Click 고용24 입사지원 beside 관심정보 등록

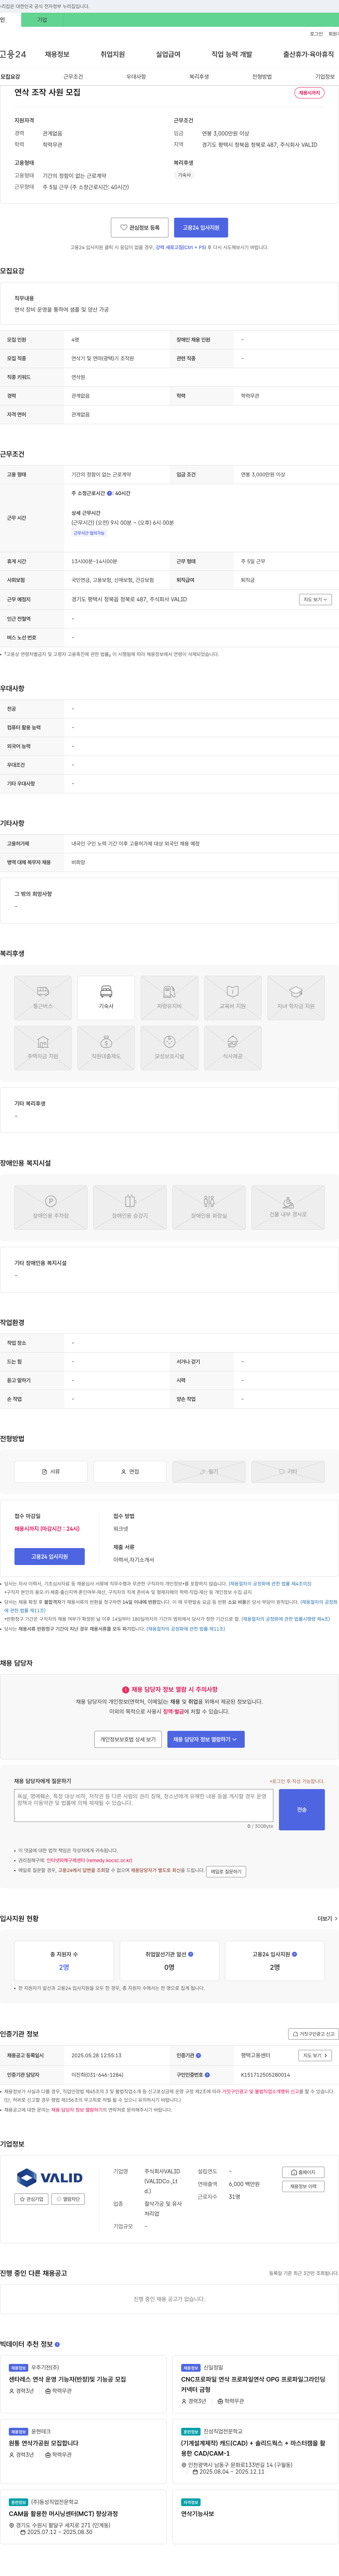click(x=201, y=228)
